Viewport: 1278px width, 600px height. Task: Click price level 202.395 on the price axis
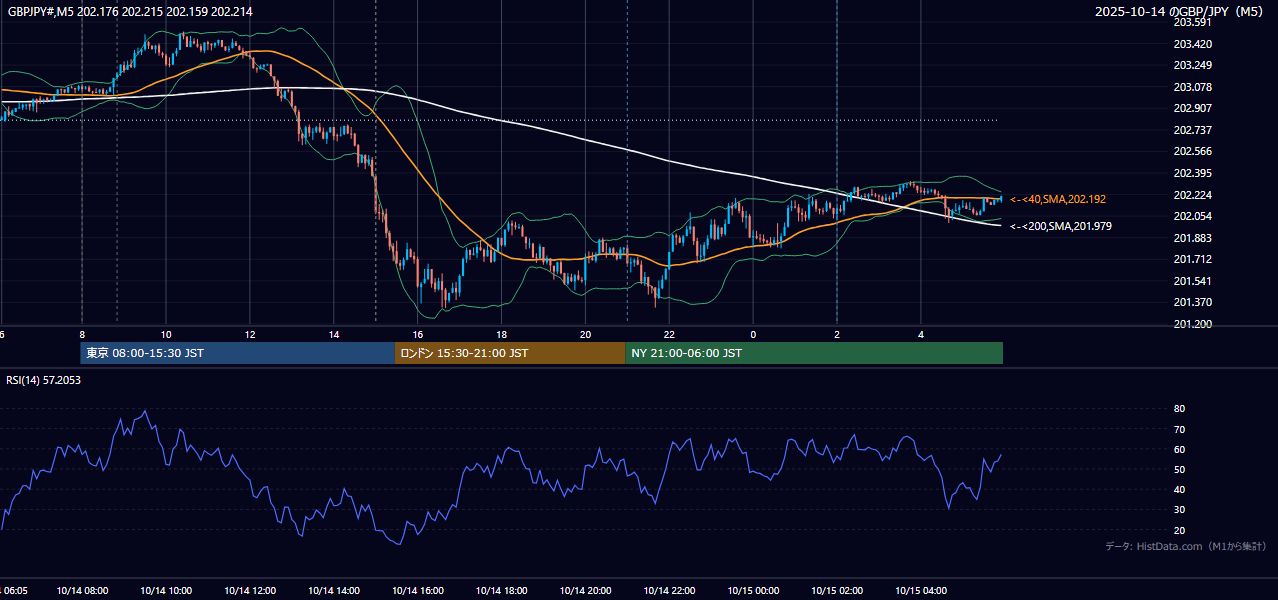pos(1192,173)
